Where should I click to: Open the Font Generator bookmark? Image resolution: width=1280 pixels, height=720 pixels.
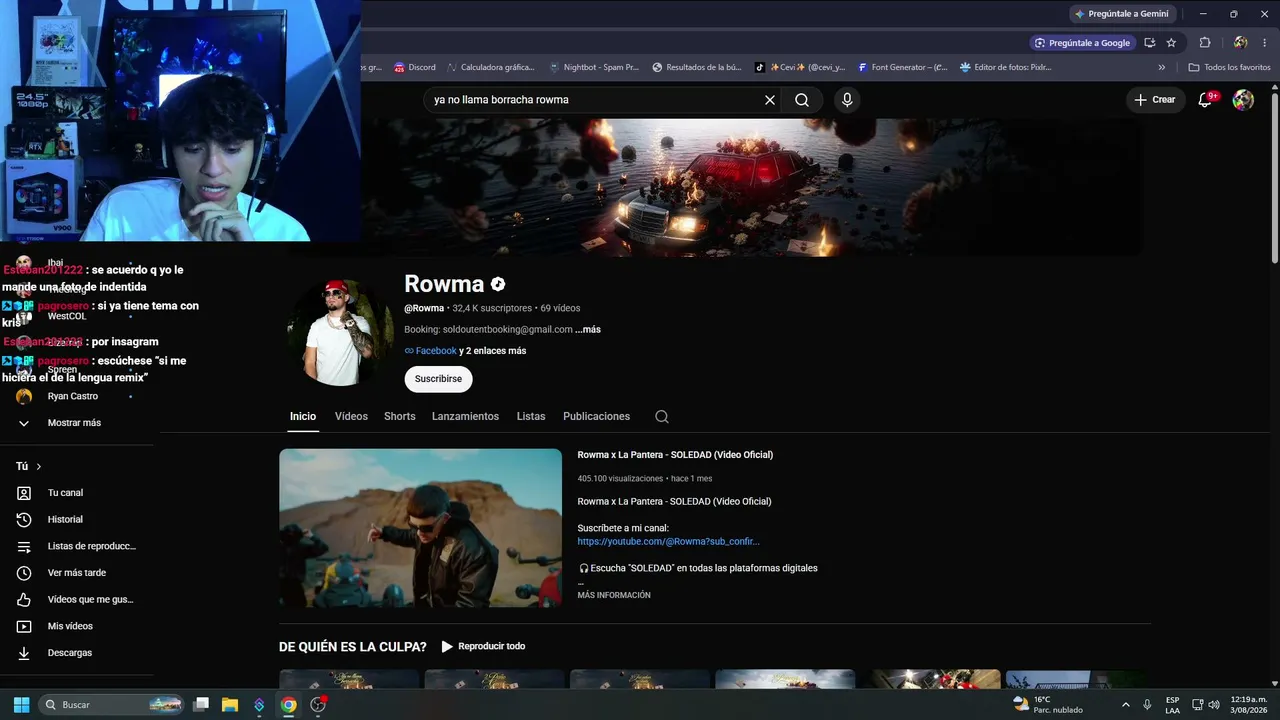902,68
